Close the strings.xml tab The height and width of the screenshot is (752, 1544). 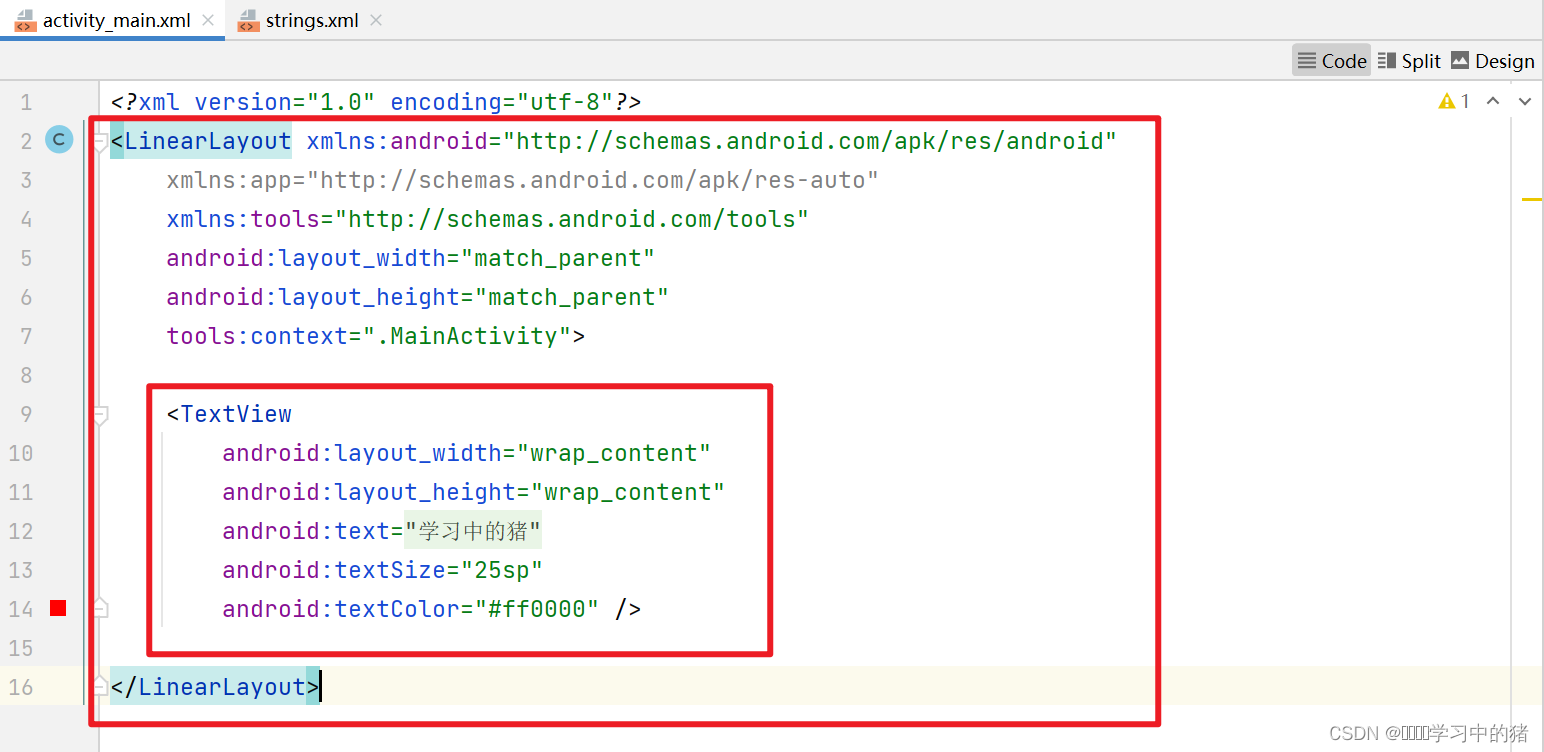(x=375, y=20)
